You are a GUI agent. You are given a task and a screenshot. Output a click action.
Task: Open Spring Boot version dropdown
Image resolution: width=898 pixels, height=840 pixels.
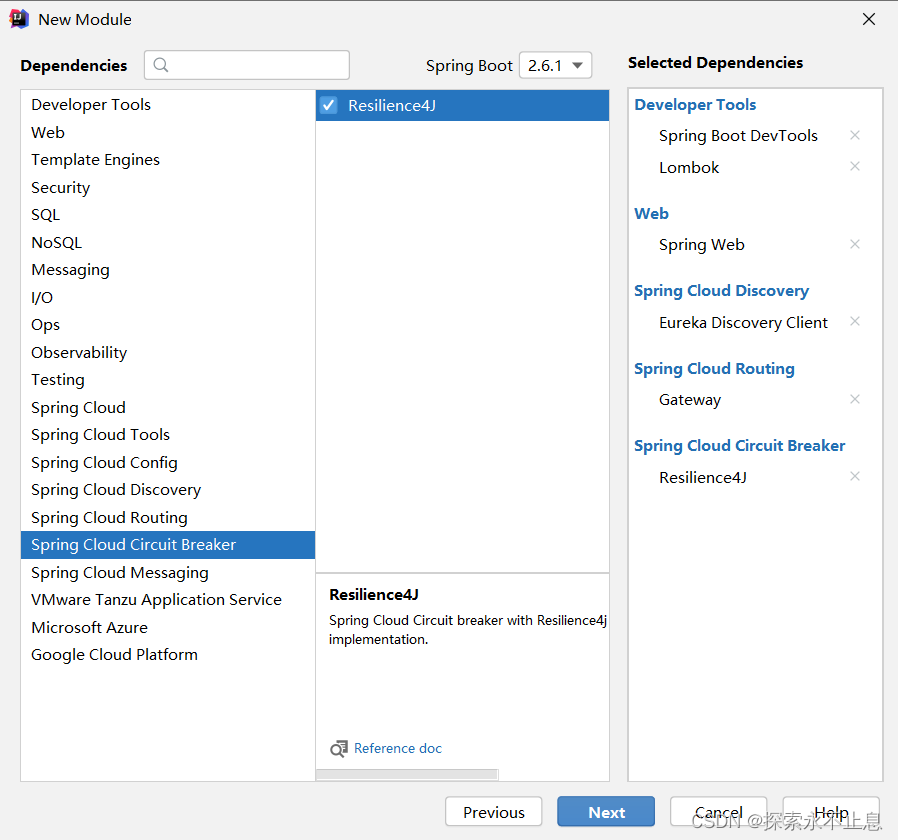click(x=556, y=66)
